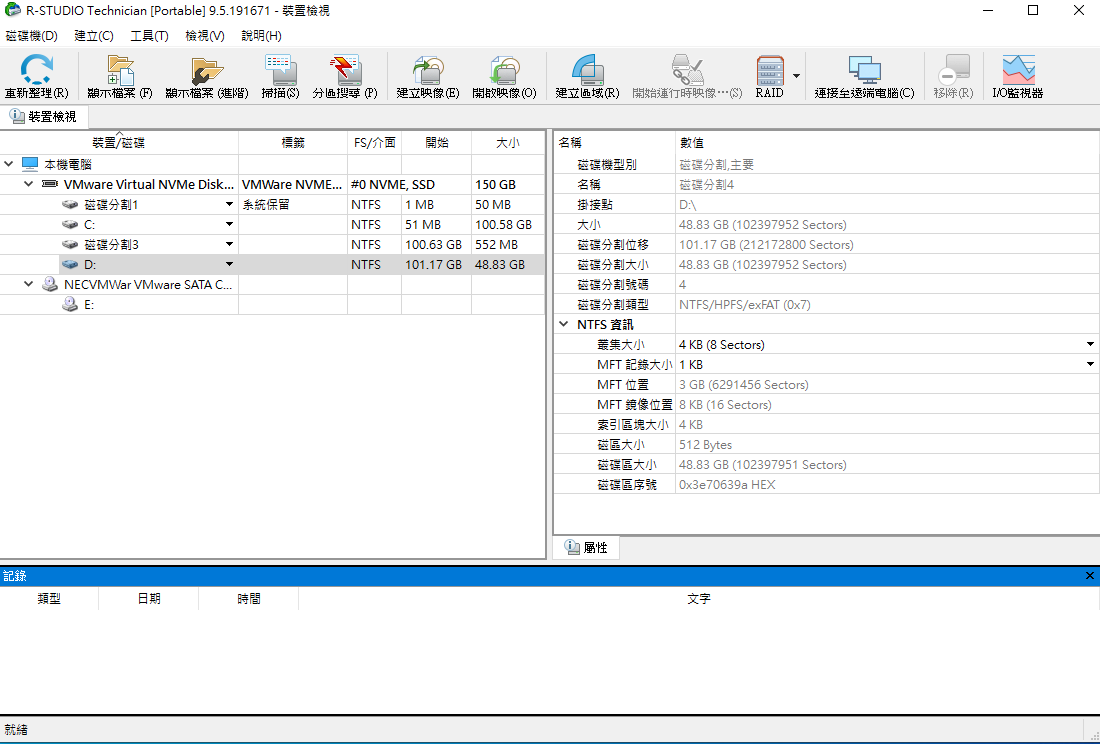Open 叢集大小 value dropdown

point(1090,345)
